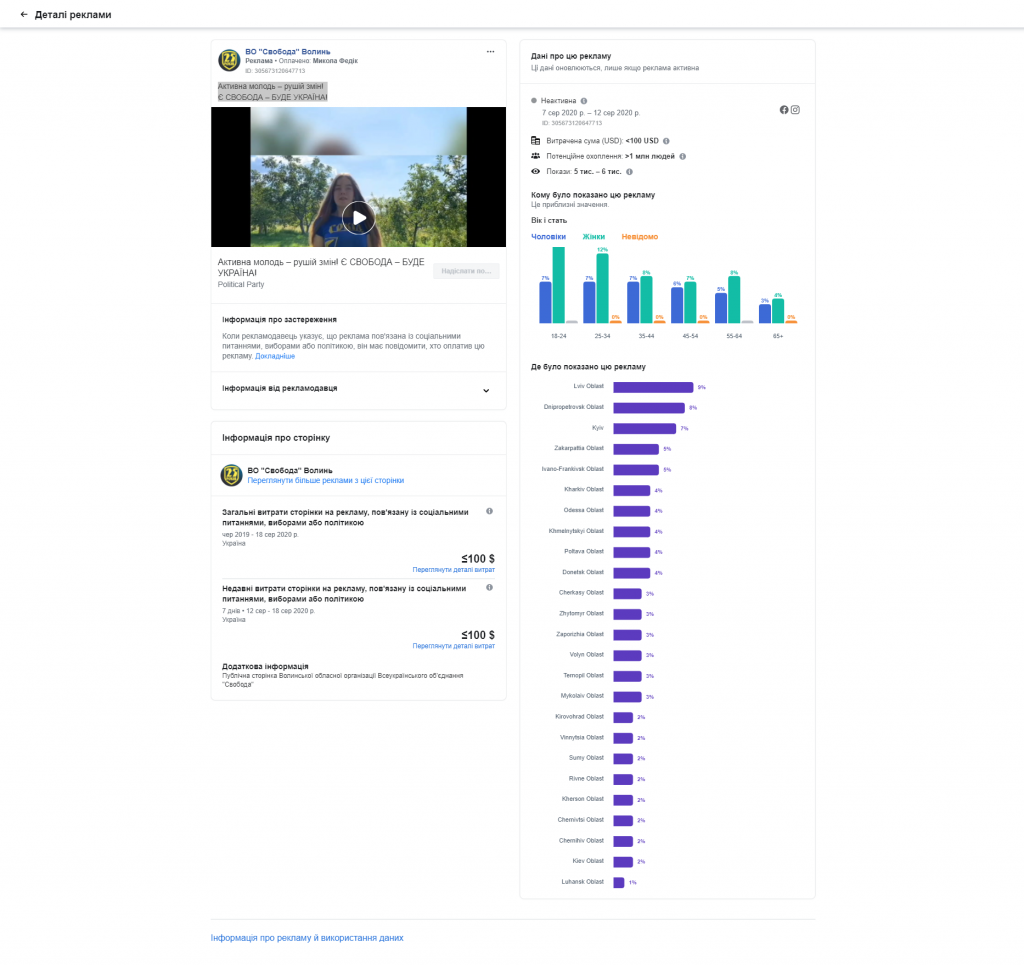This screenshot has width=1024, height=965.
Task: Click the info icon next to Неактивна
Action: [x=584, y=101]
